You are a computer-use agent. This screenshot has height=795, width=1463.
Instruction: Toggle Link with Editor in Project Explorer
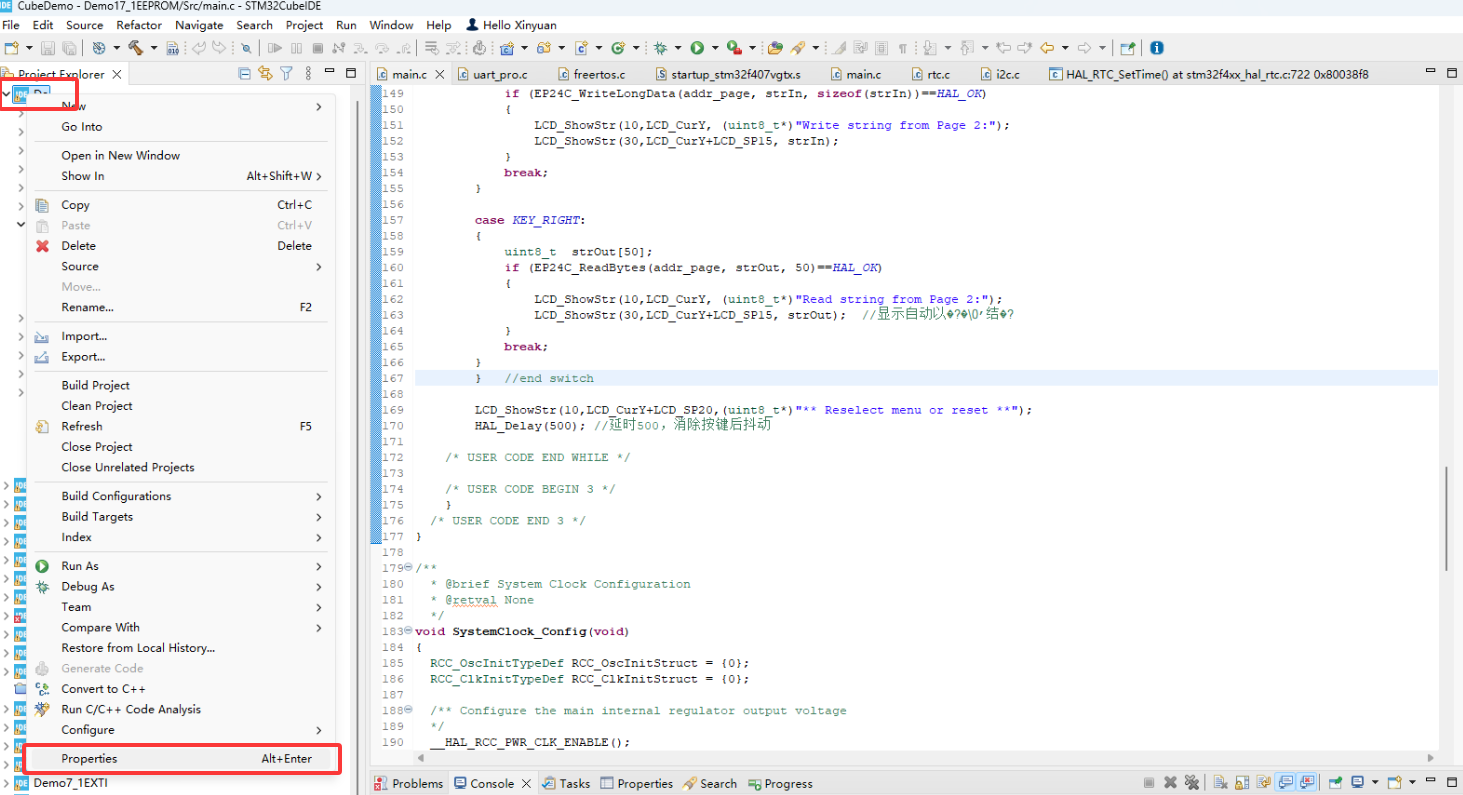(x=265, y=73)
